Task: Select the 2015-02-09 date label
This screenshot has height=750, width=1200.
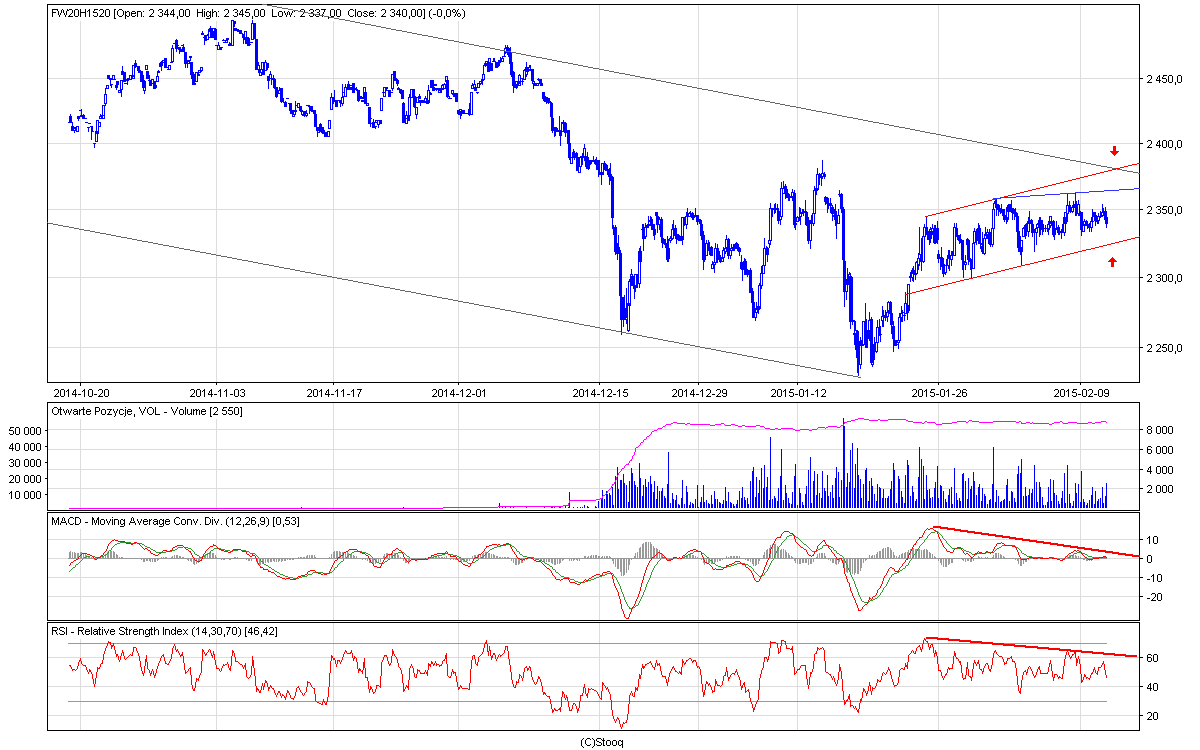Action: [x=1083, y=392]
